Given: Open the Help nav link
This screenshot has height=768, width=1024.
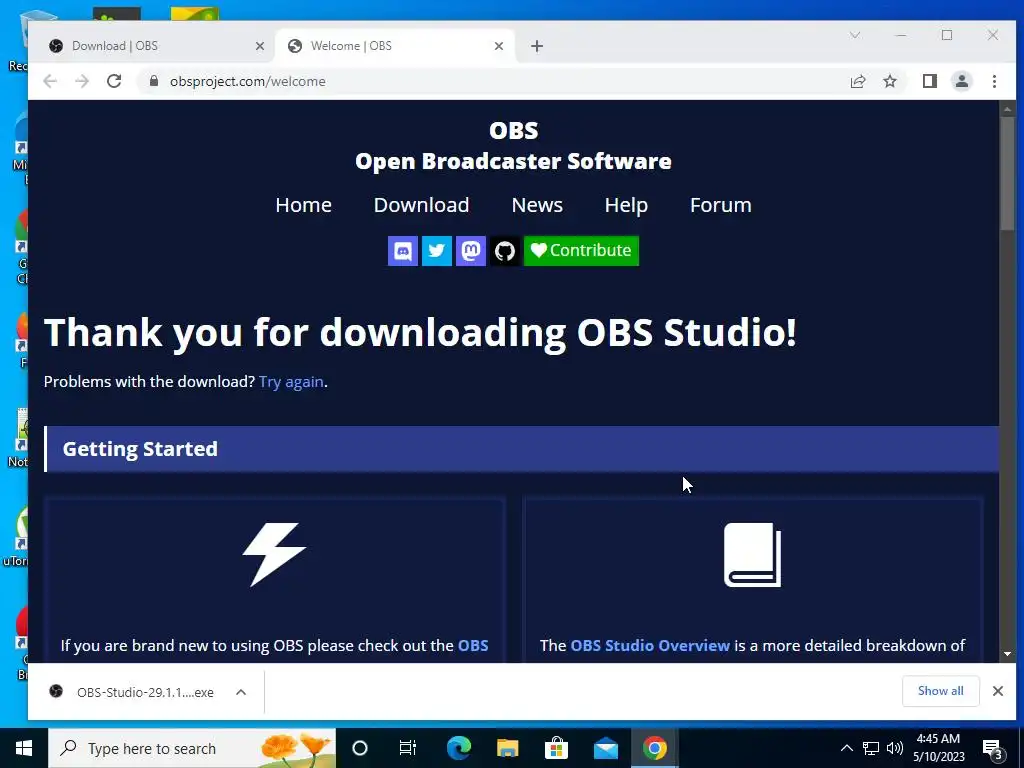Looking at the screenshot, I should [626, 205].
